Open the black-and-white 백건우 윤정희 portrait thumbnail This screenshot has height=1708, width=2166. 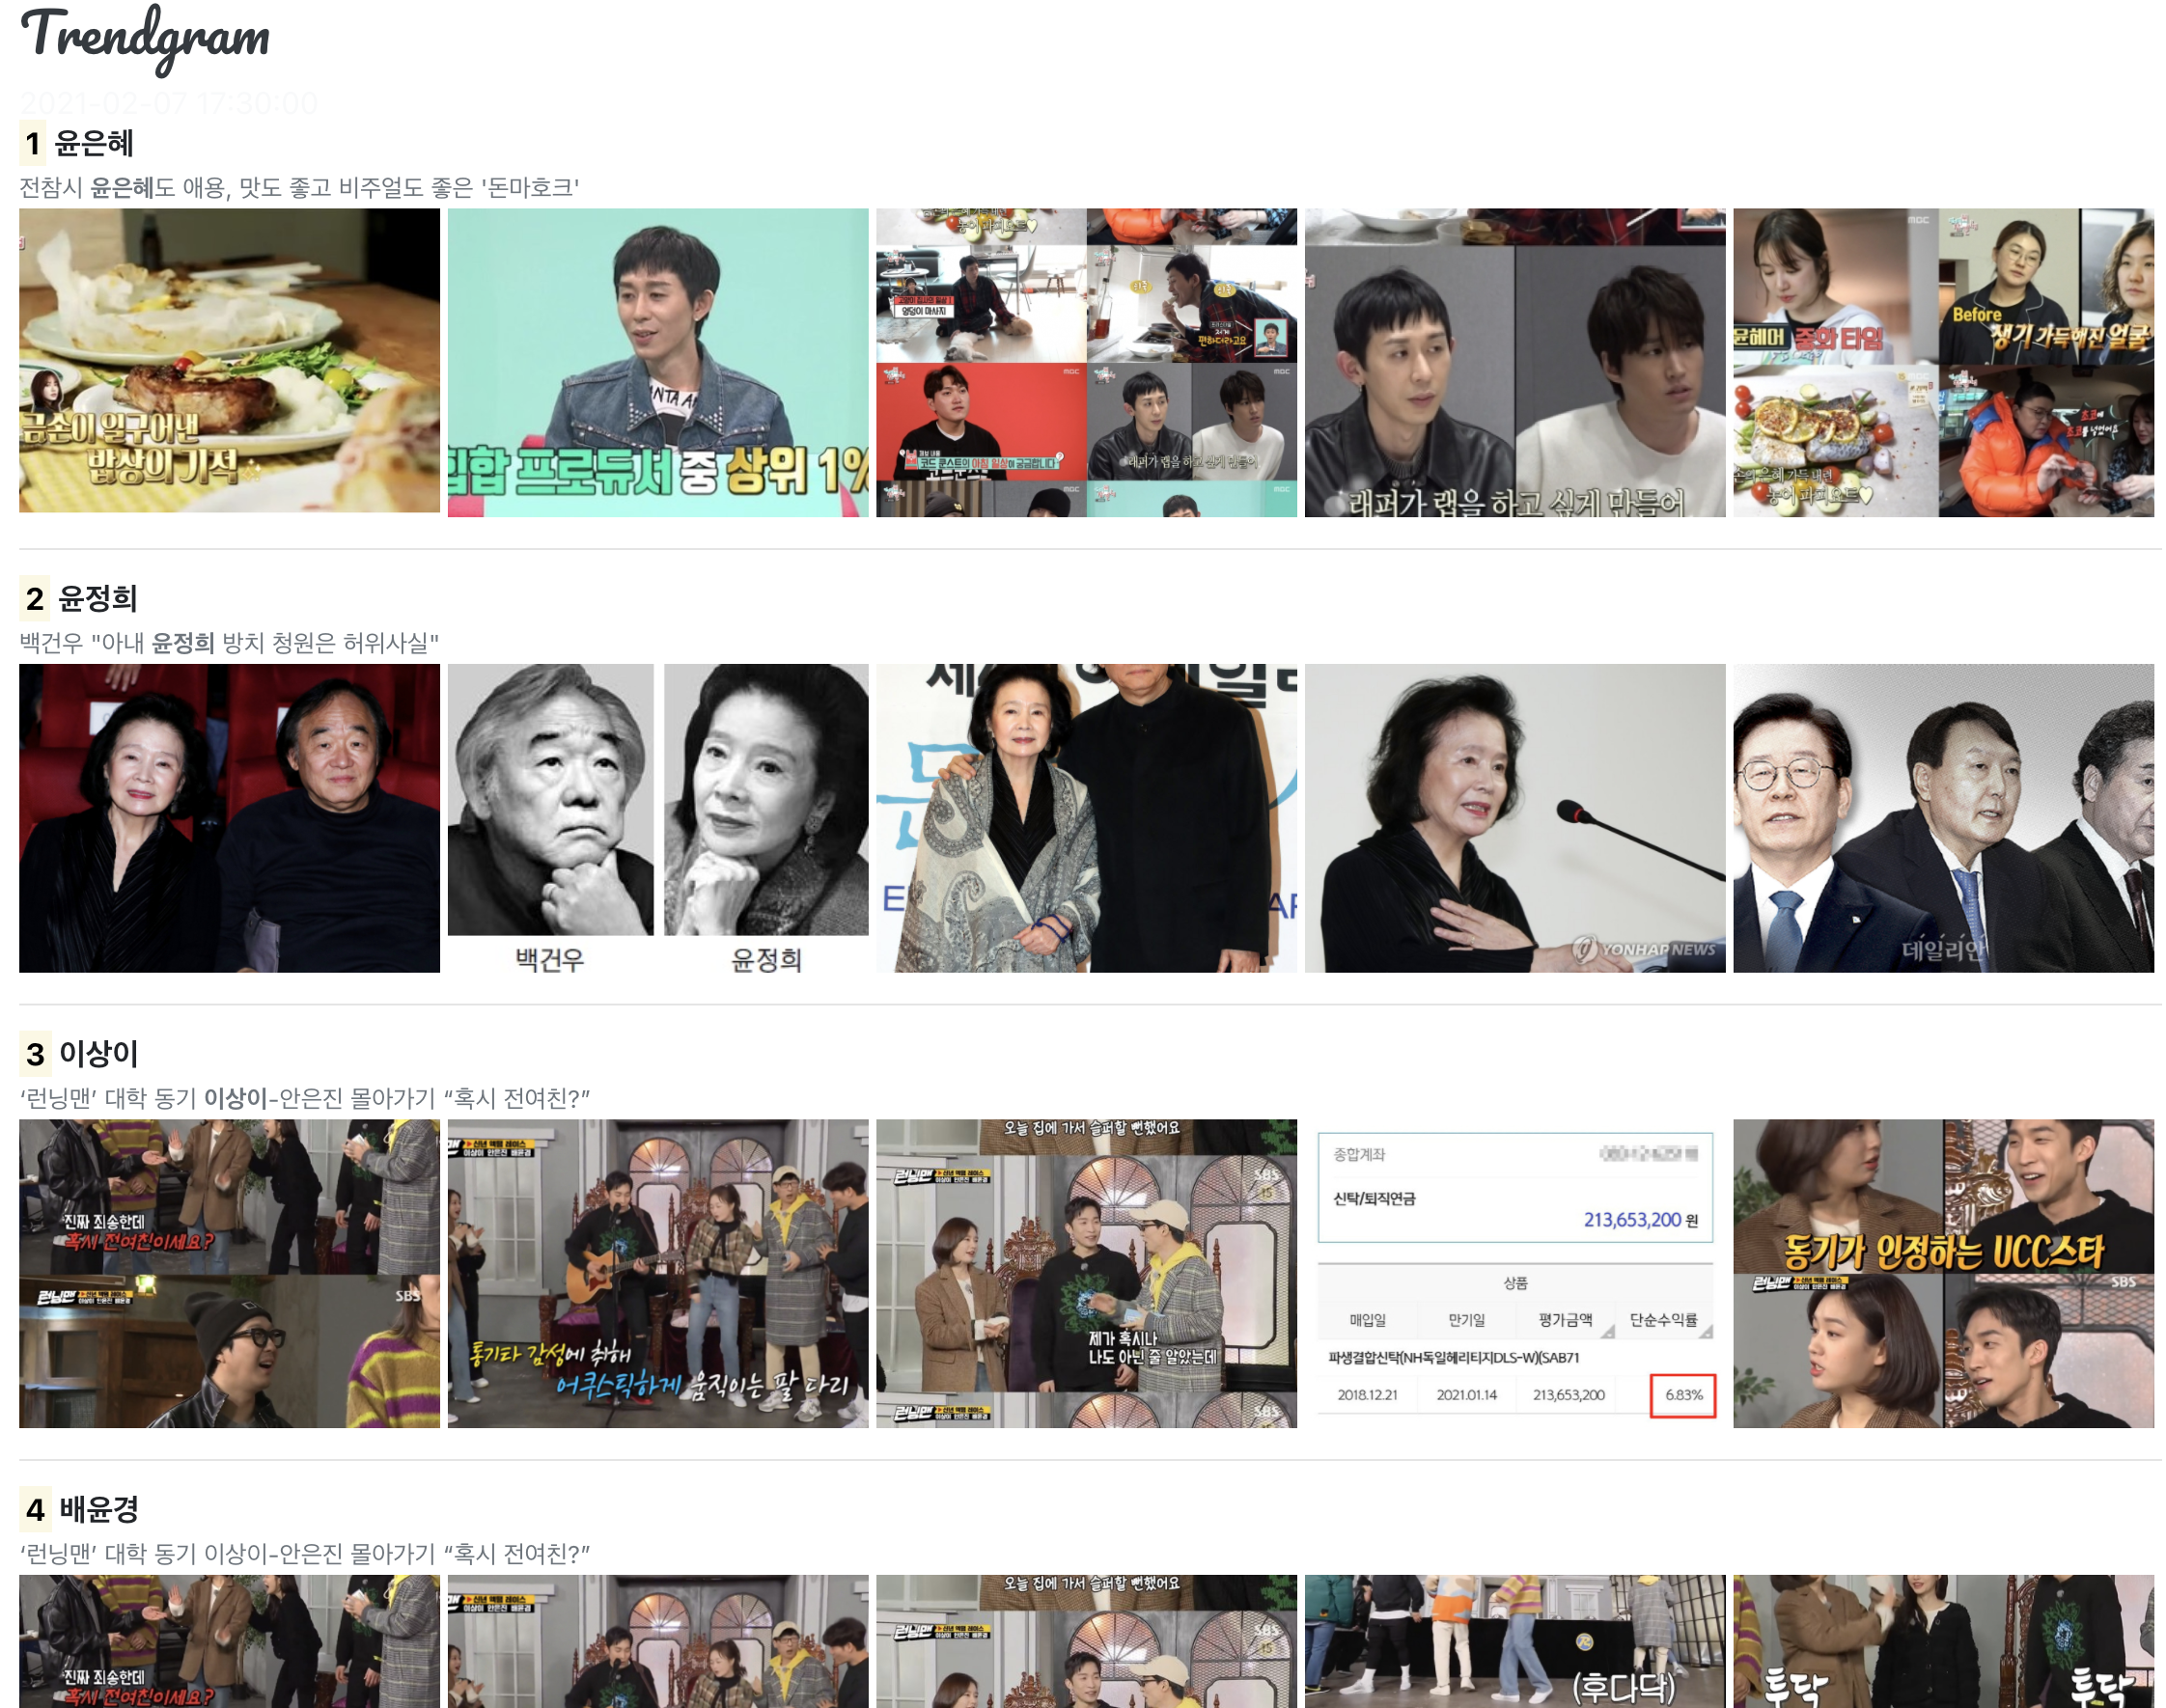pos(657,817)
